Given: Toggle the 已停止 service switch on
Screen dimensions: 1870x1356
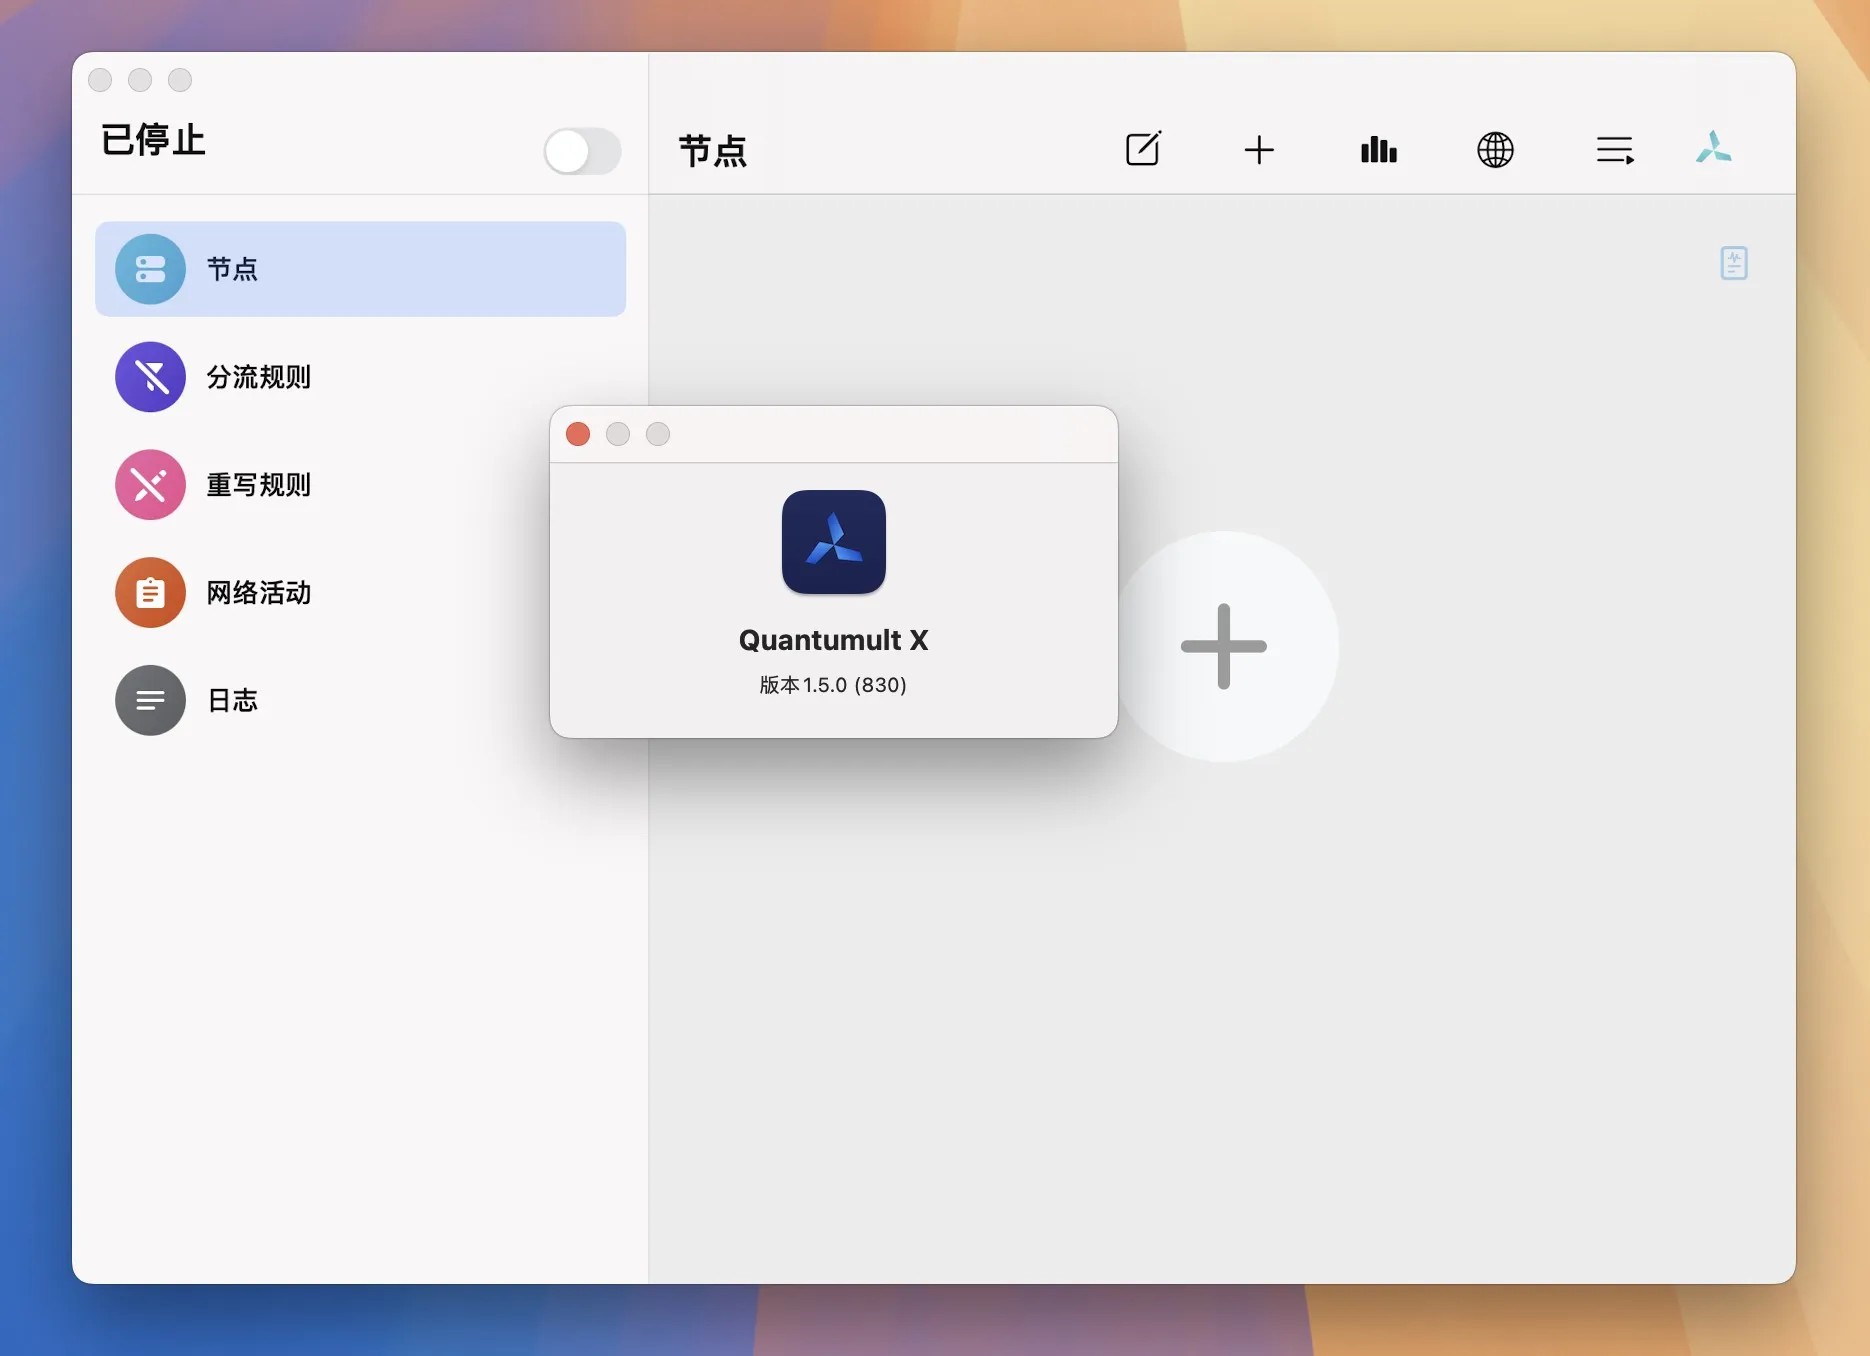Looking at the screenshot, I should [x=582, y=151].
